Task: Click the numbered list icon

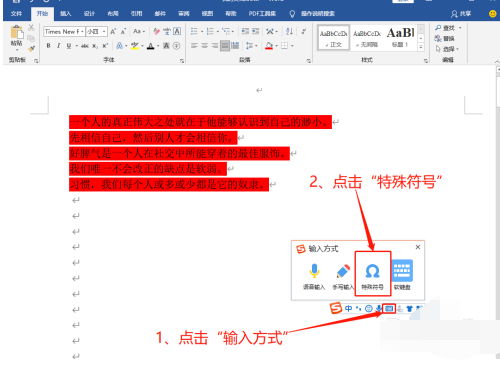Action: pos(210,32)
